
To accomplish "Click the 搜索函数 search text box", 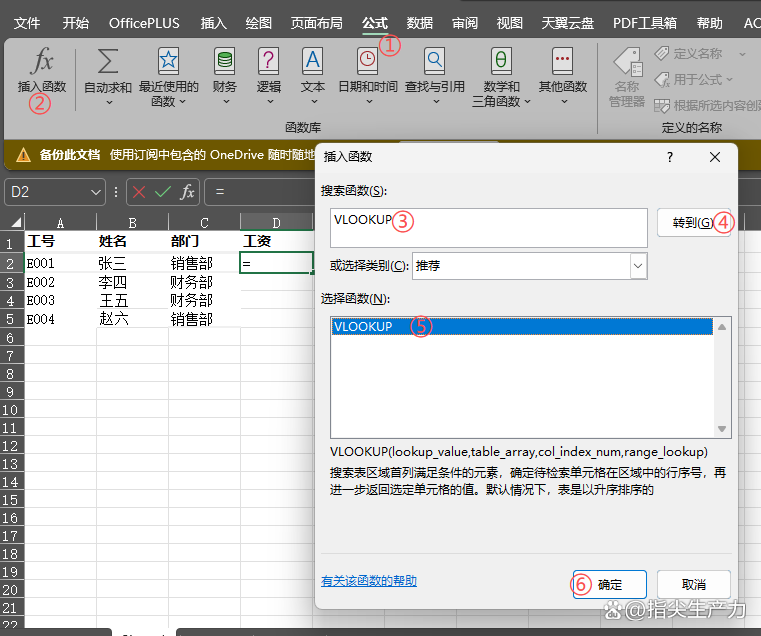I will point(489,228).
